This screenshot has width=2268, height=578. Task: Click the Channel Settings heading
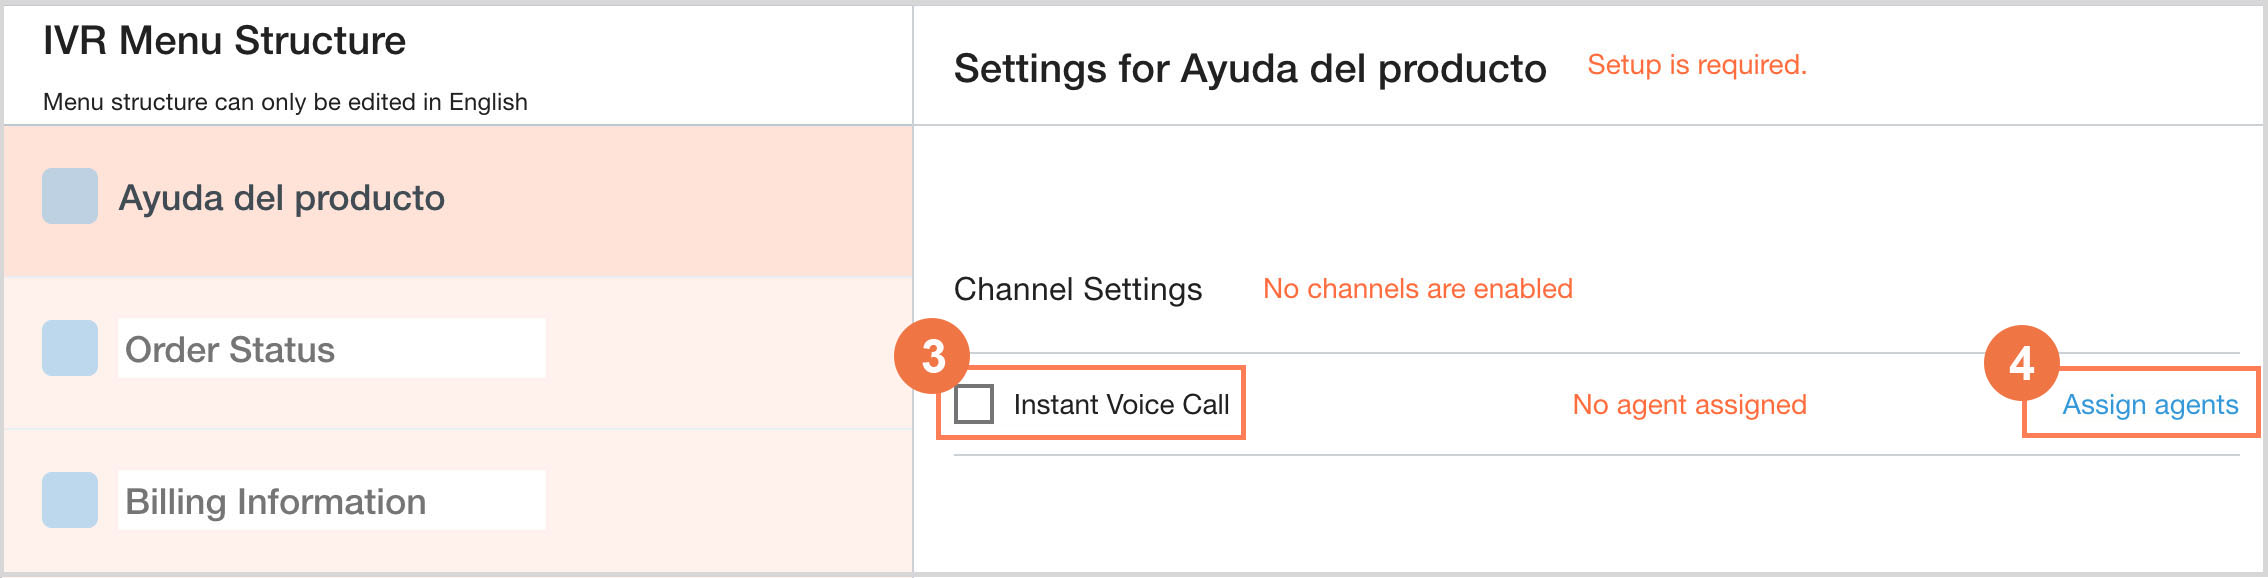click(x=1078, y=289)
